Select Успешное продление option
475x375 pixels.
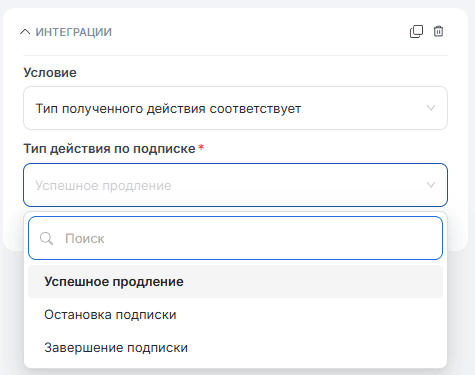(x=235, y=282)
